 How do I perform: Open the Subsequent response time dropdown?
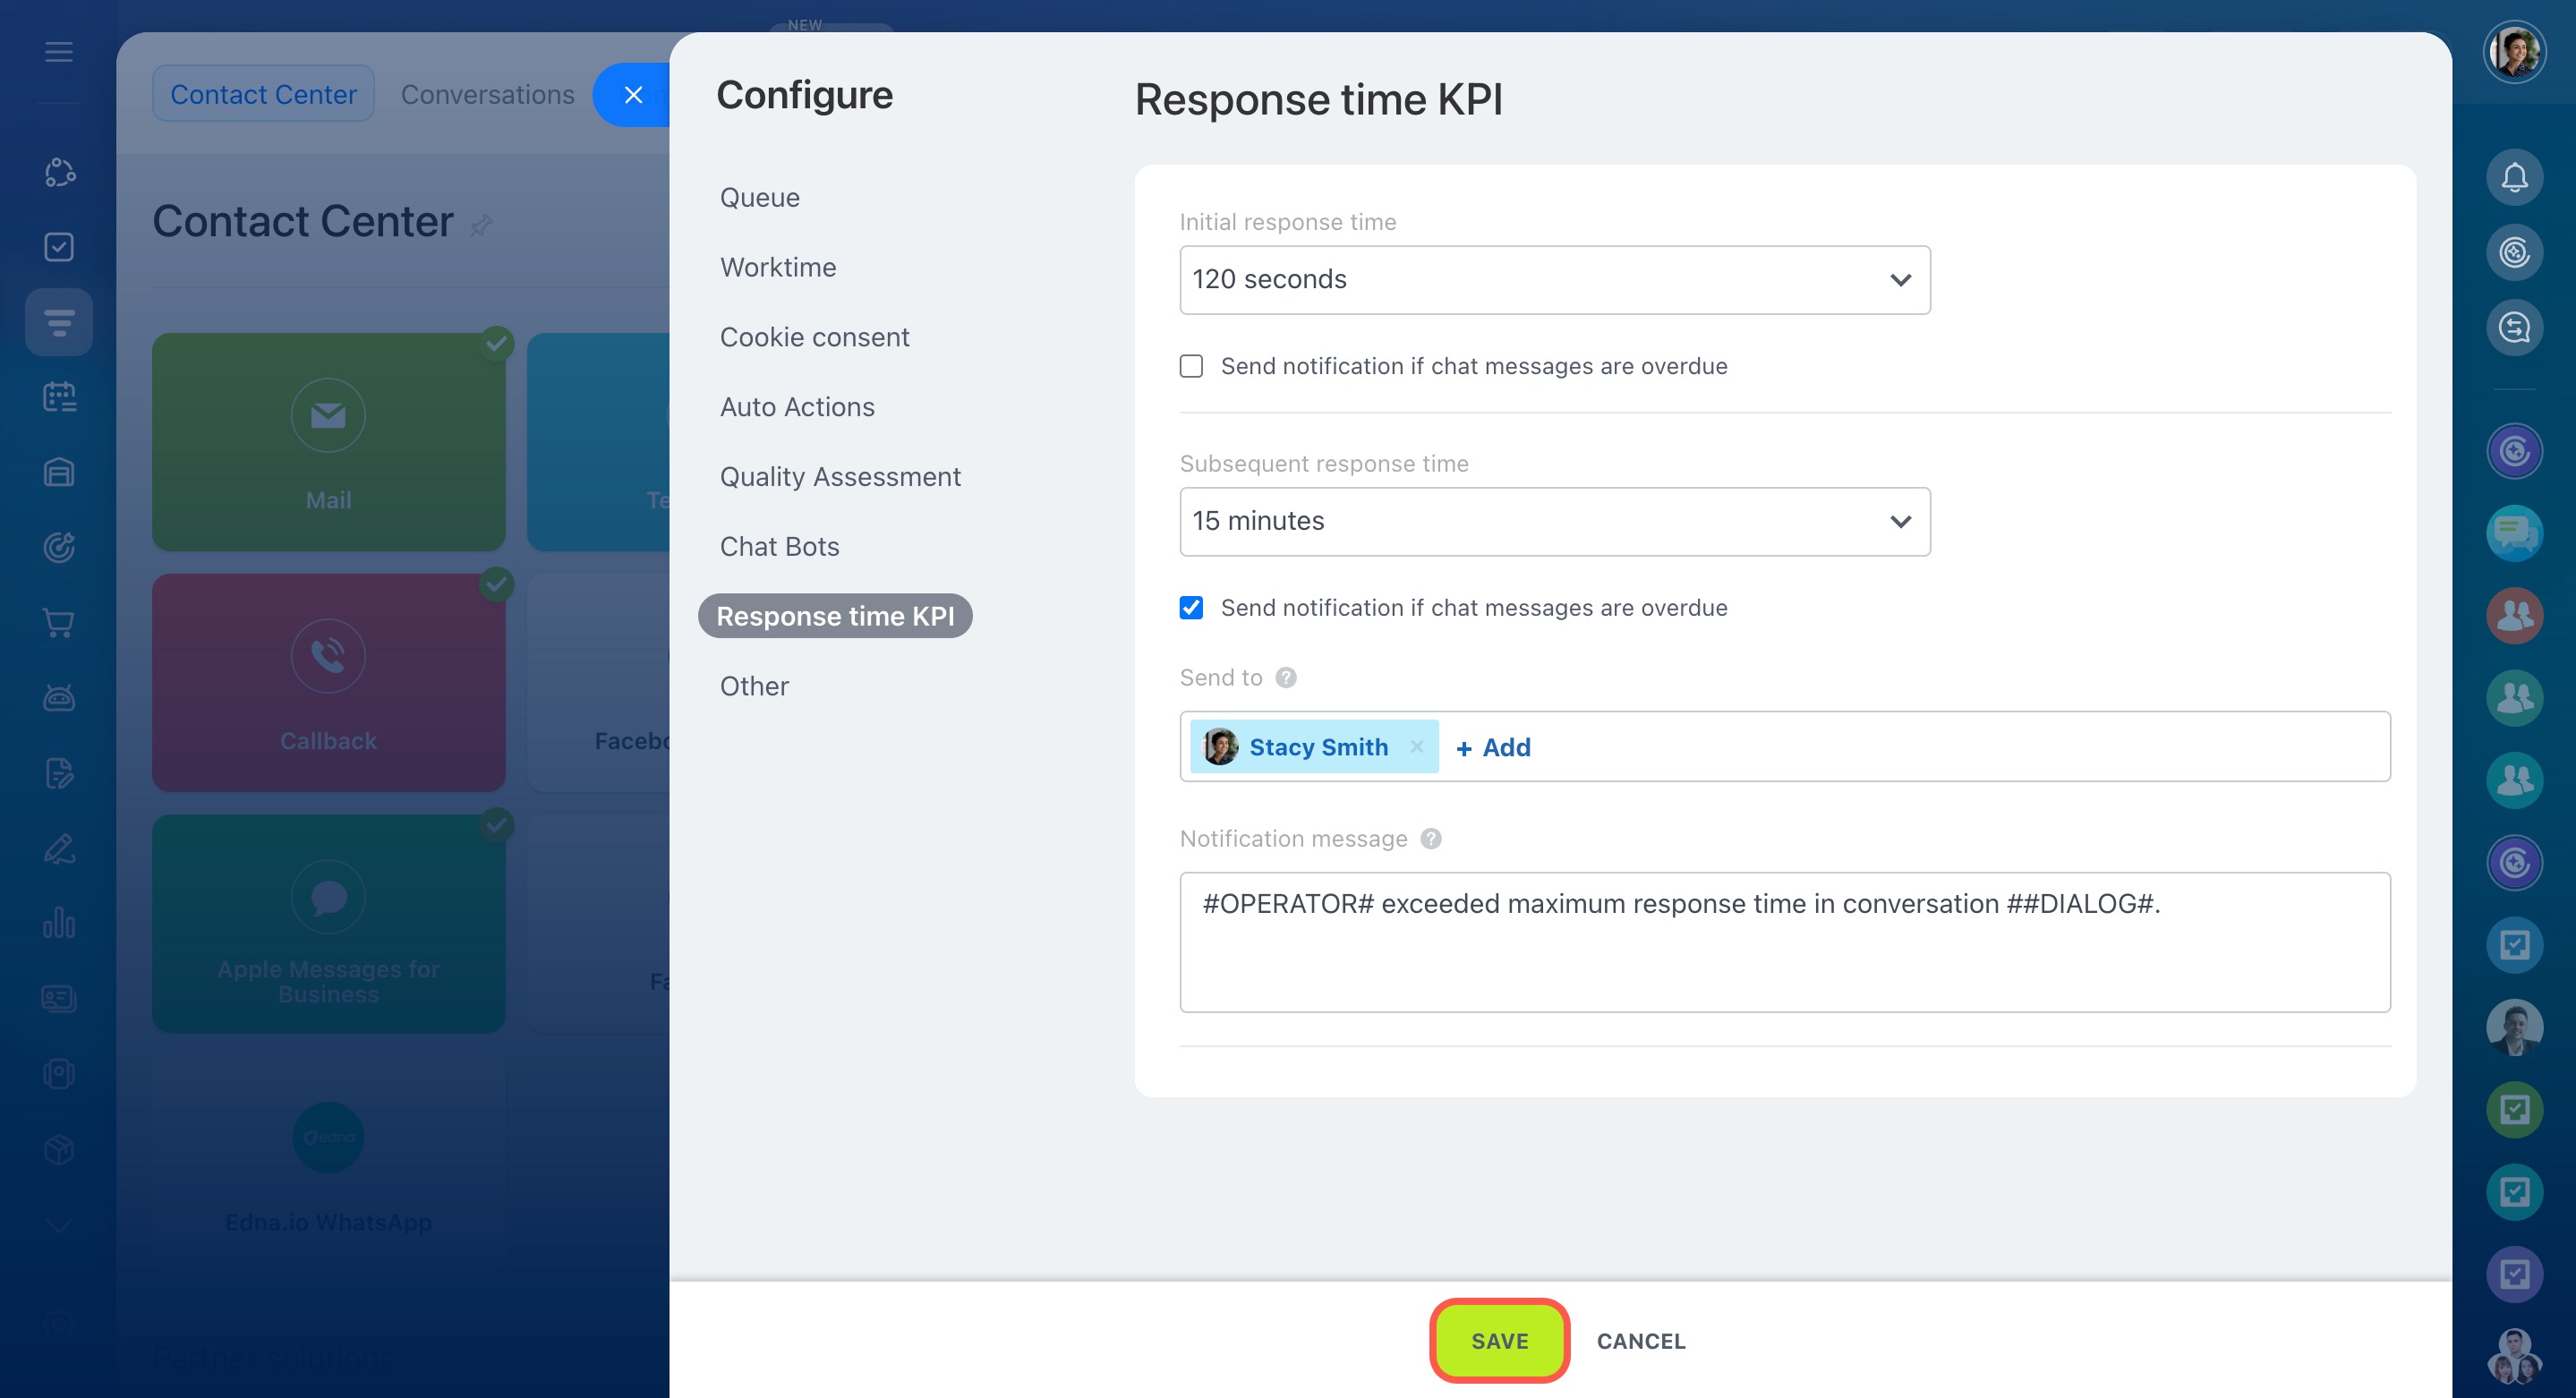point(1554,522)
